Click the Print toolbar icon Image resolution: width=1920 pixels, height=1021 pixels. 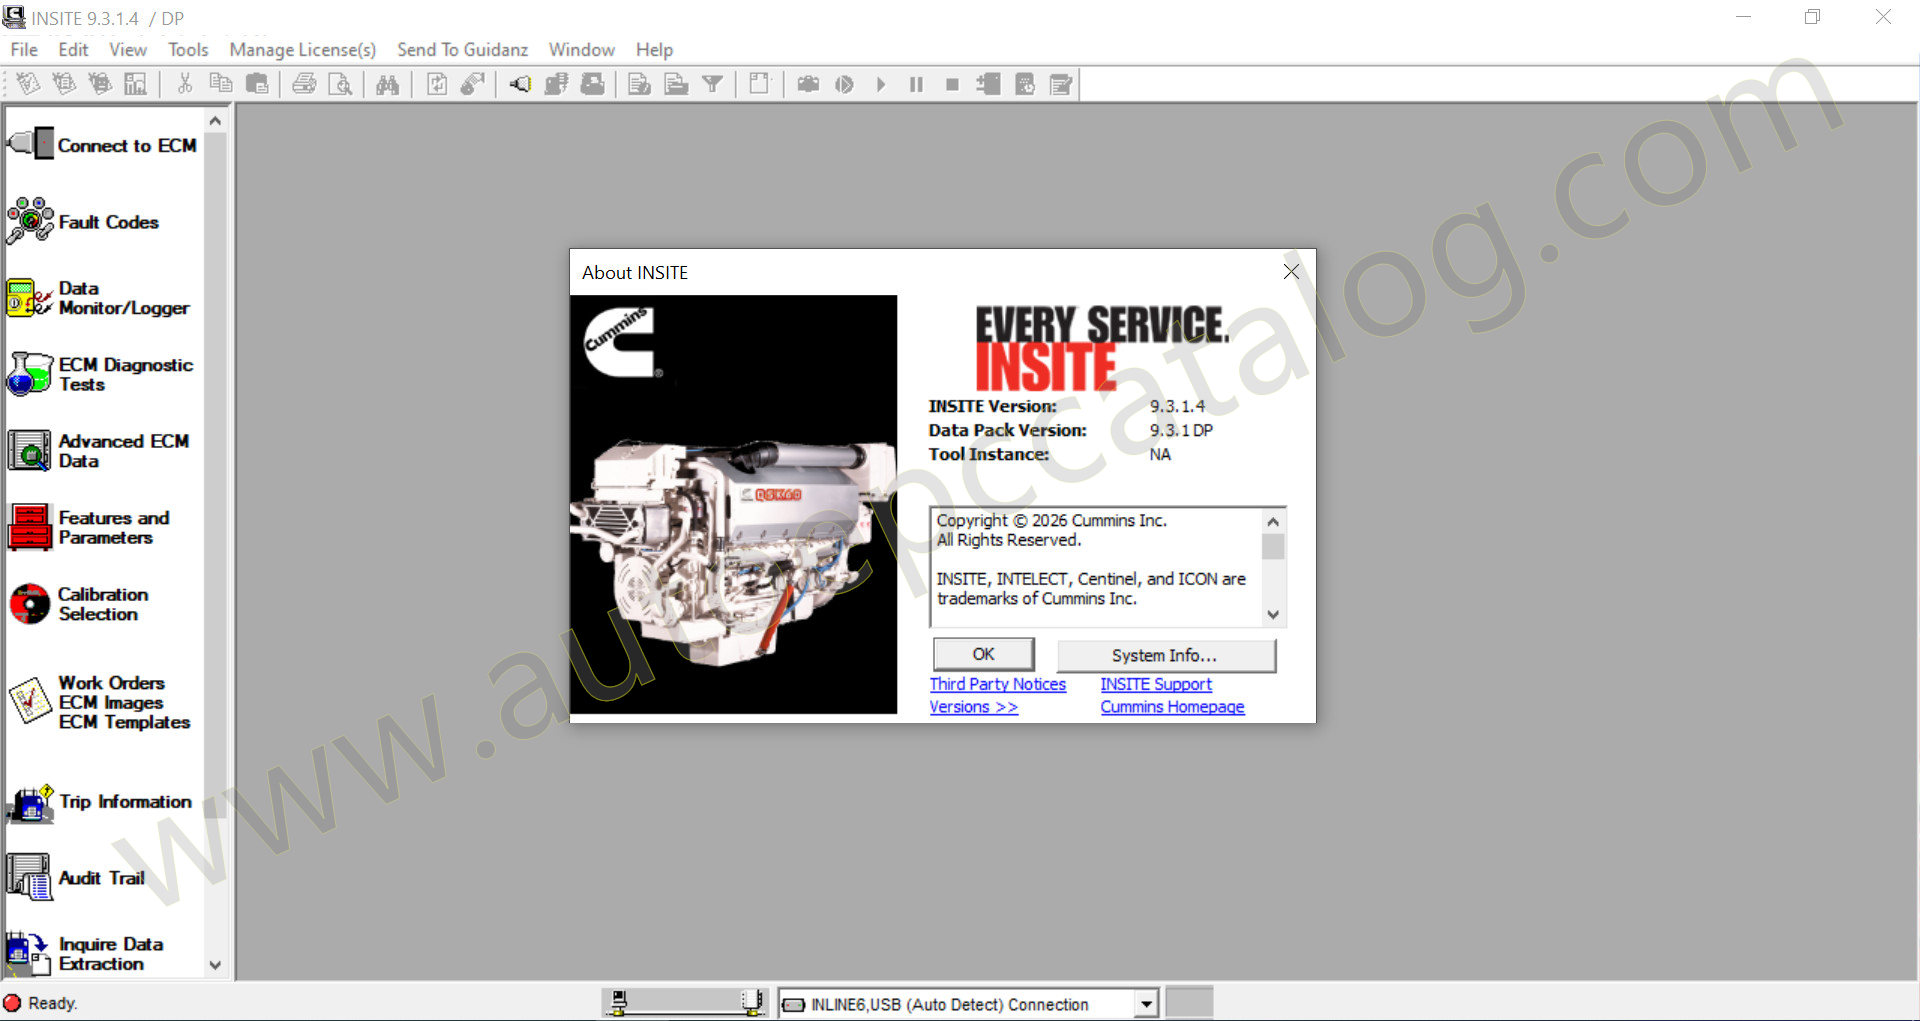[304, 84]
